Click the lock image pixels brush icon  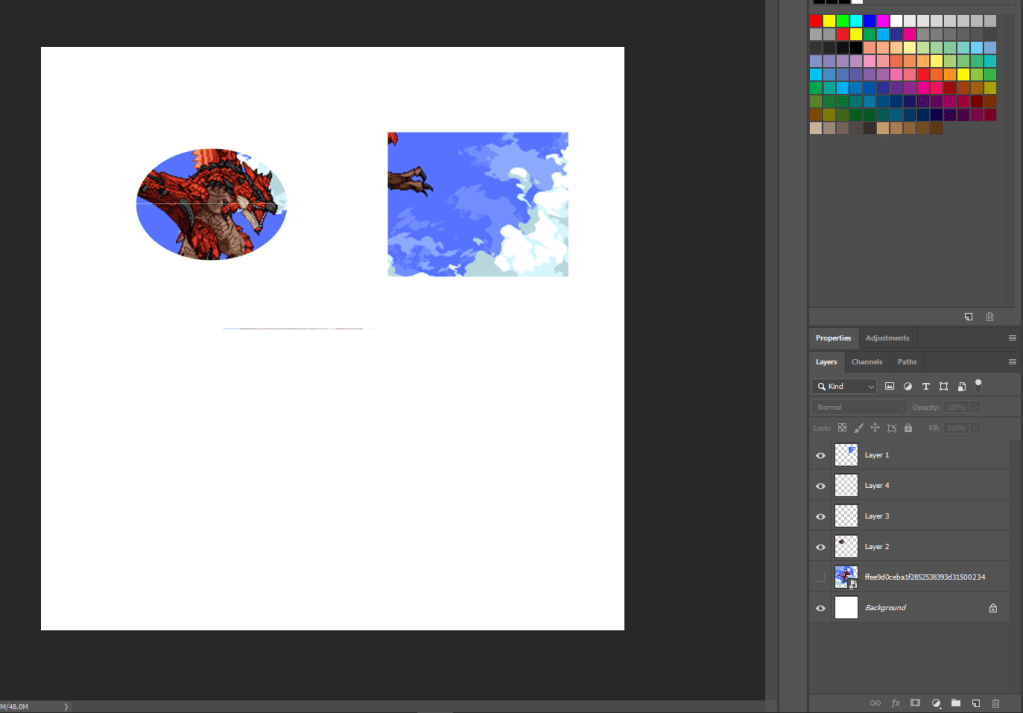click(x=858, y=428)
